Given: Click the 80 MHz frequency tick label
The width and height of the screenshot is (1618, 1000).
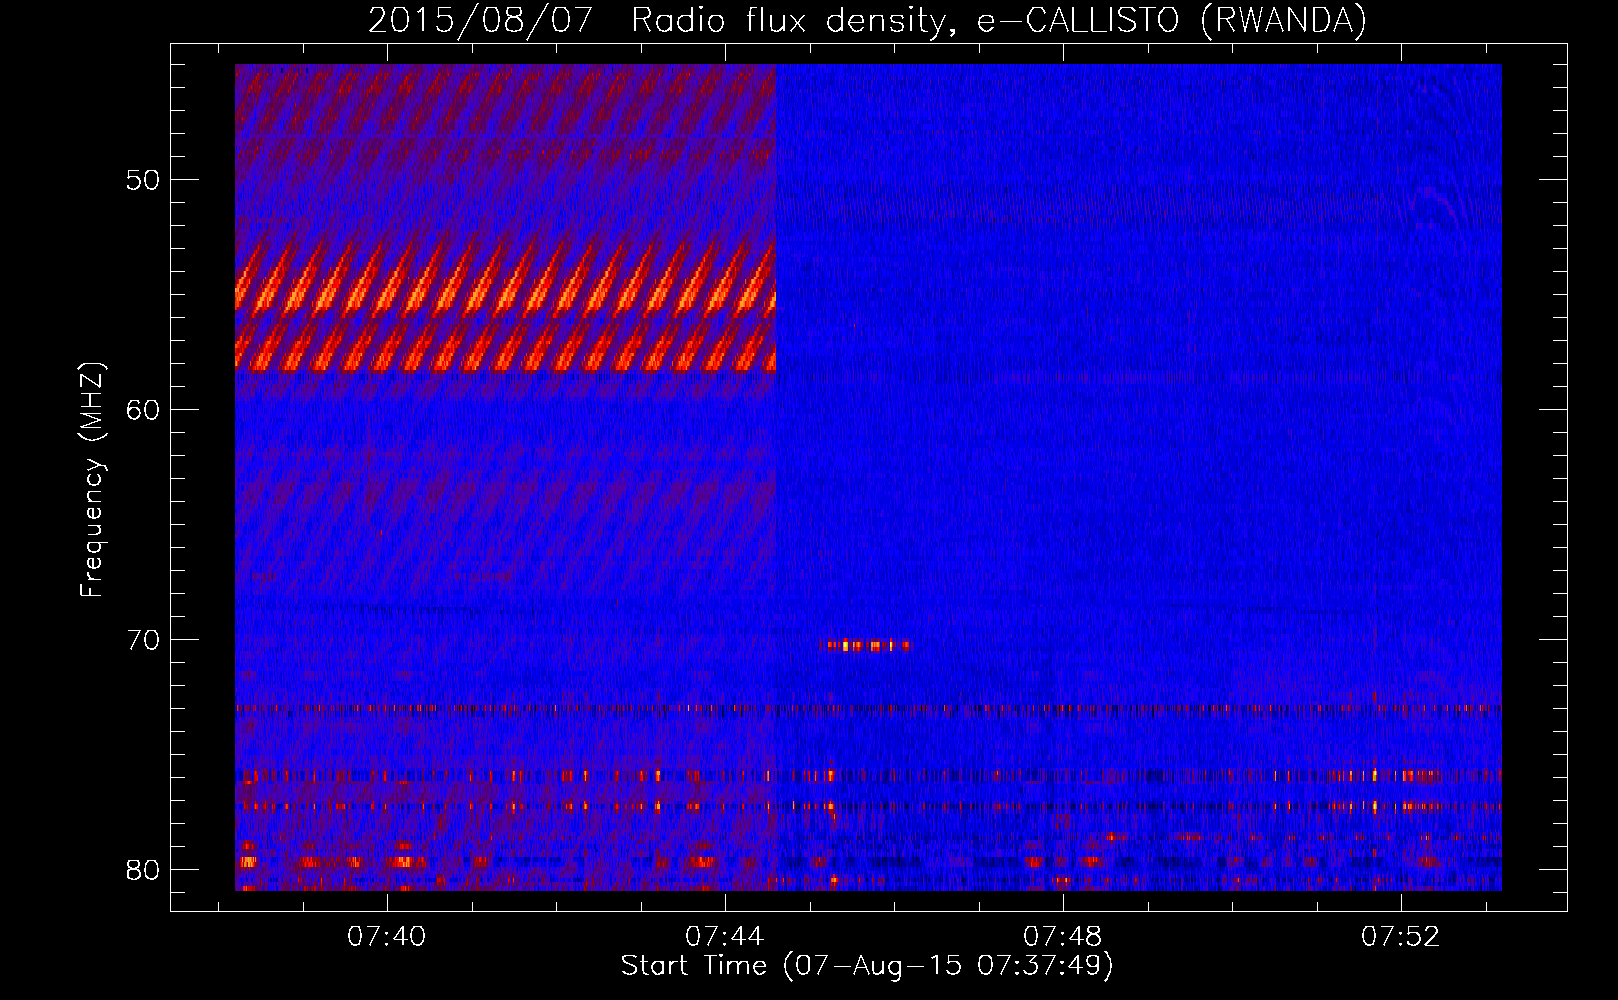Looking at the screenshot, I should pos(143,870).
